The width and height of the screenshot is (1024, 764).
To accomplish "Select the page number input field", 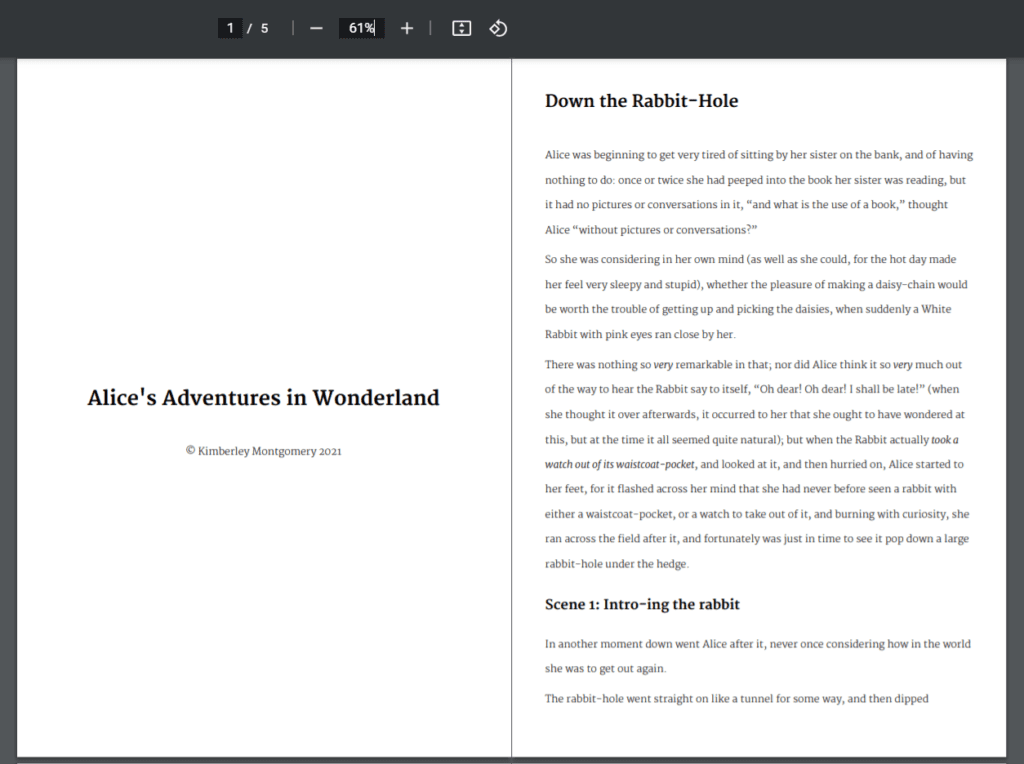I will pos(230,28).
